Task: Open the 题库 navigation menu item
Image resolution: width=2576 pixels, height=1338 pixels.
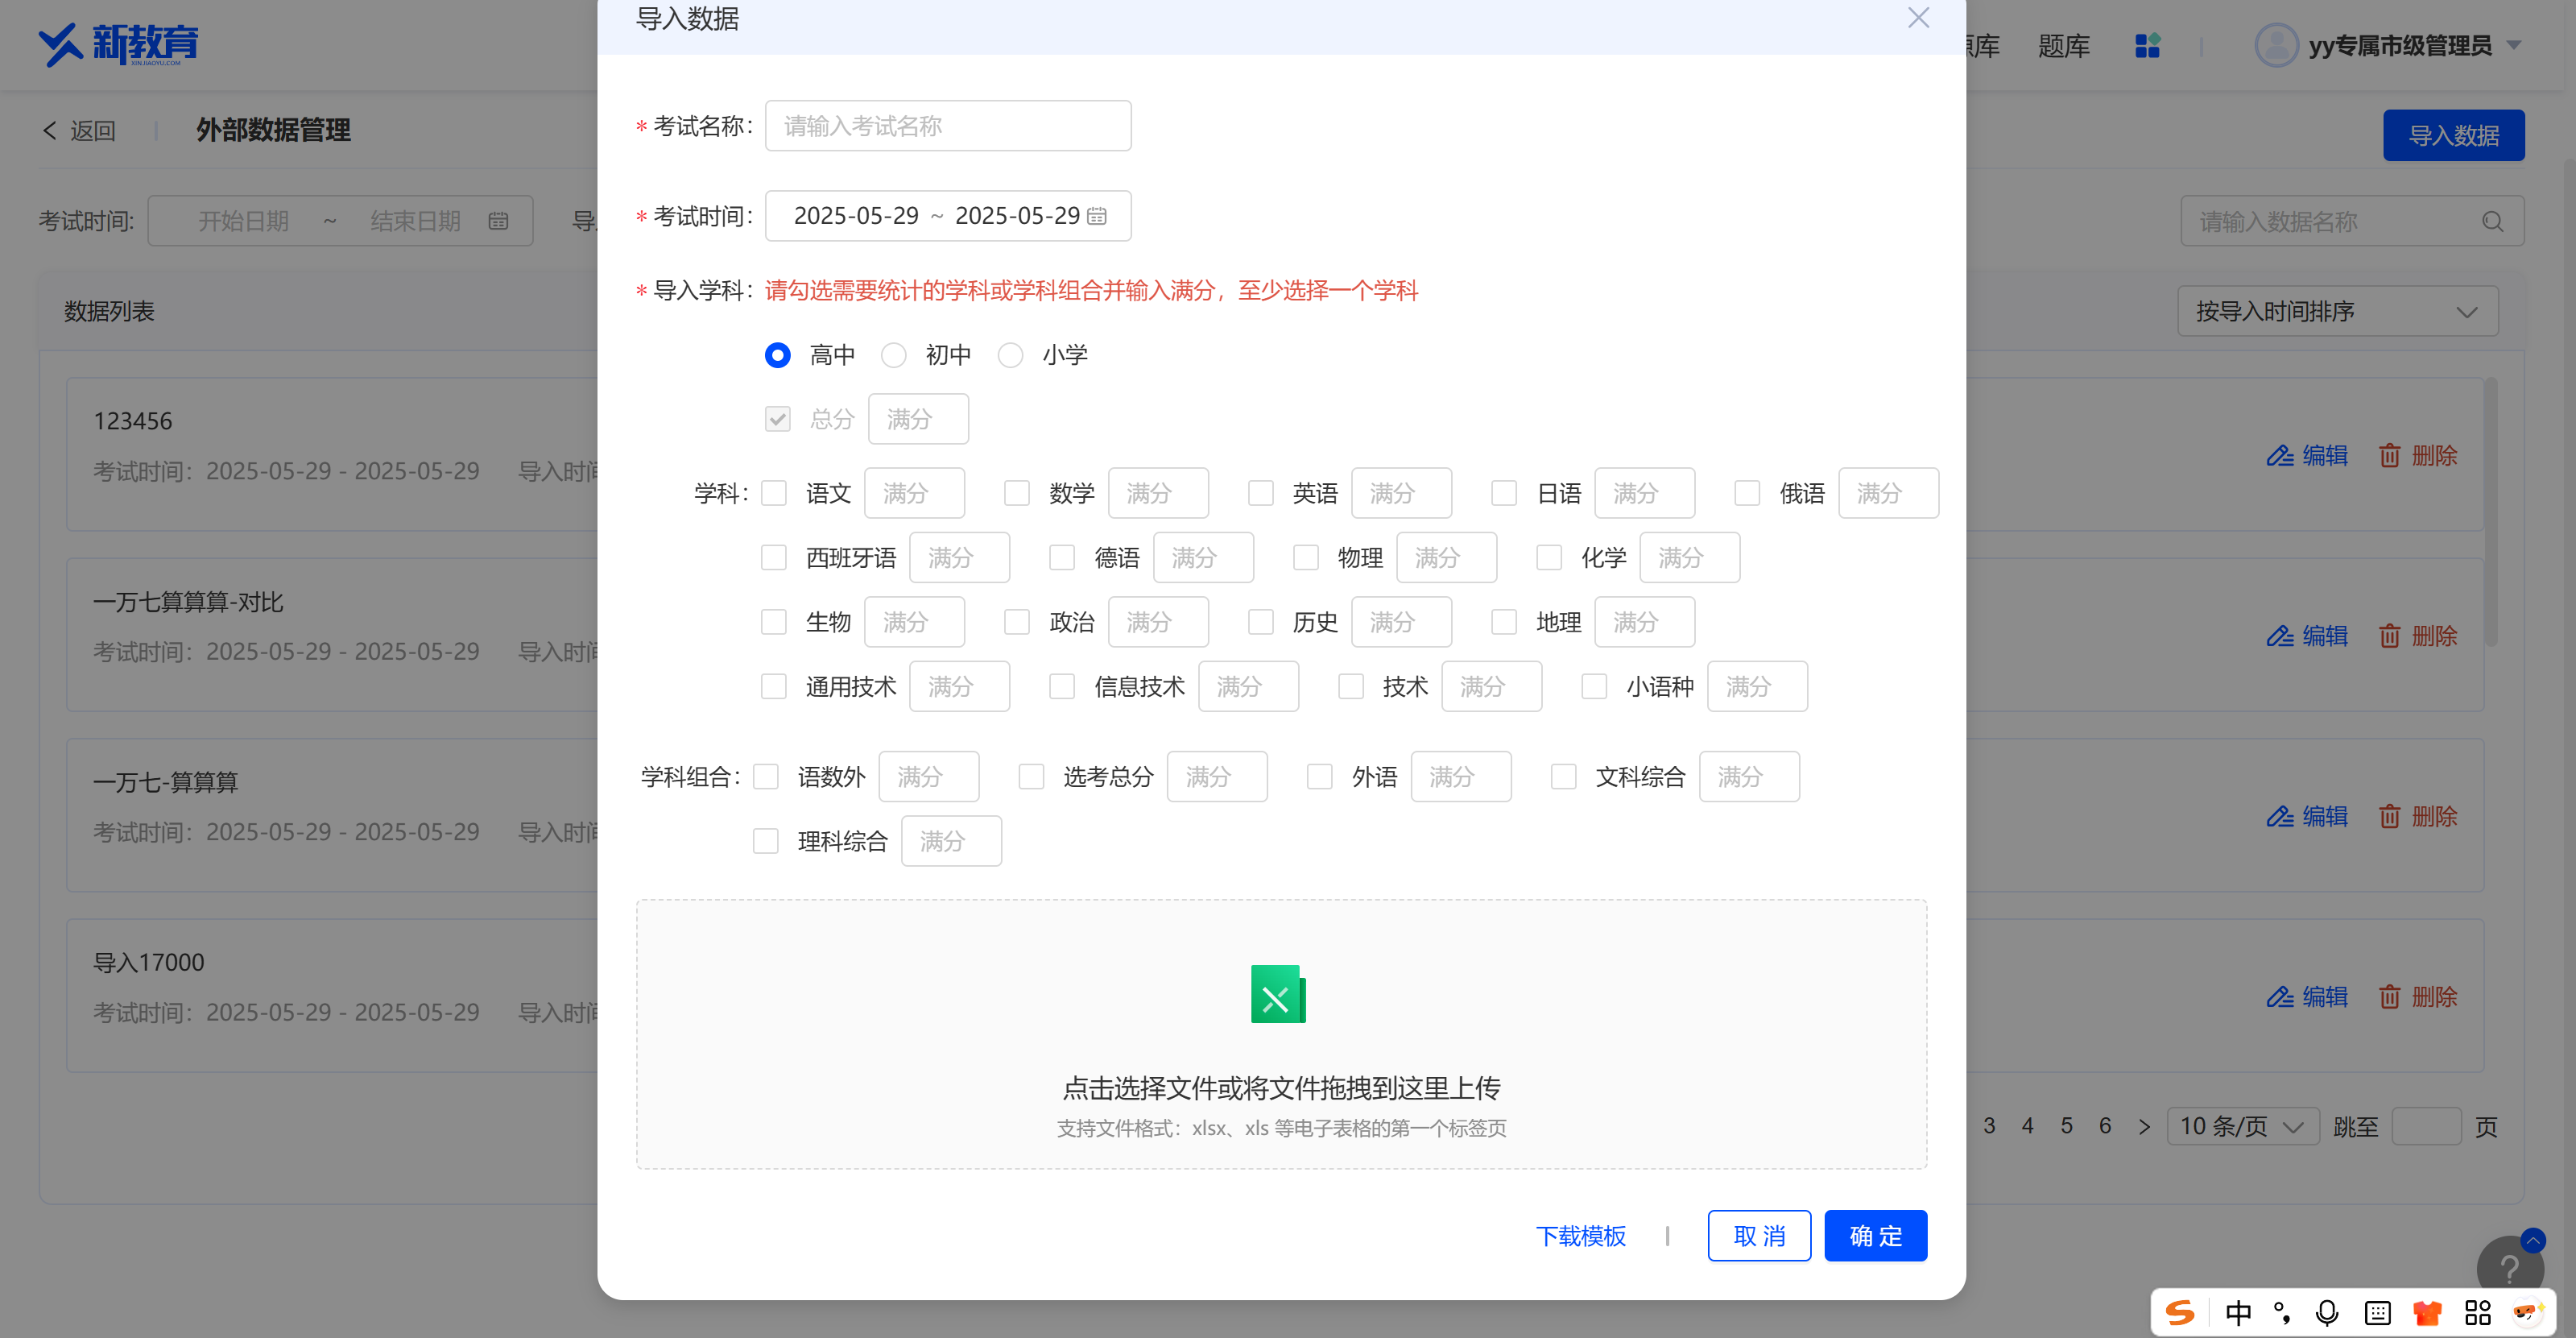Action: tap(2064, 46)
